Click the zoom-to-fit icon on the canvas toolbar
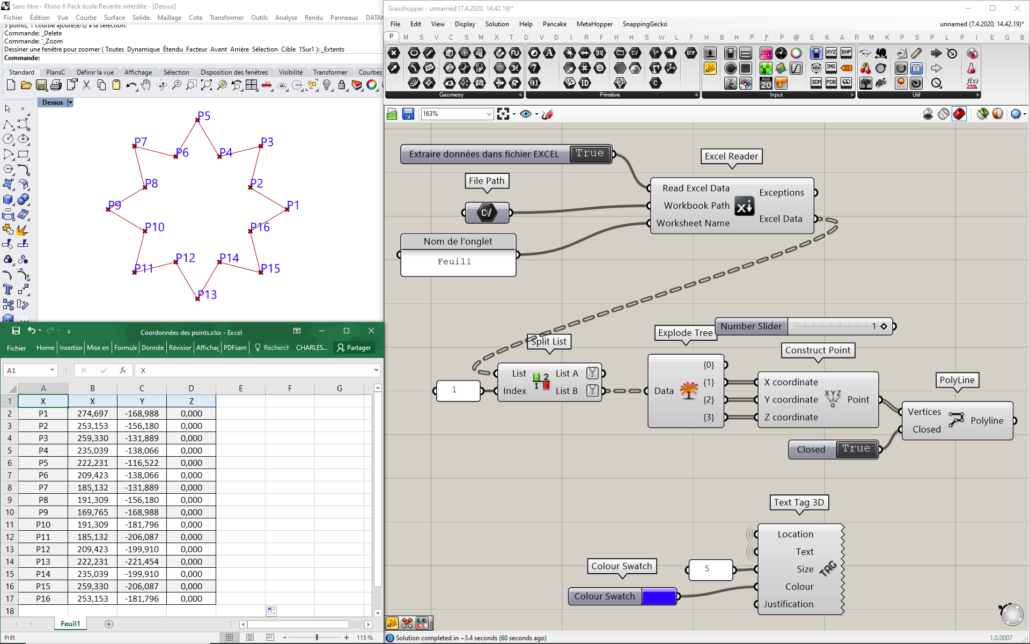This screenshot has width=1030, height=644. point(503,113)
